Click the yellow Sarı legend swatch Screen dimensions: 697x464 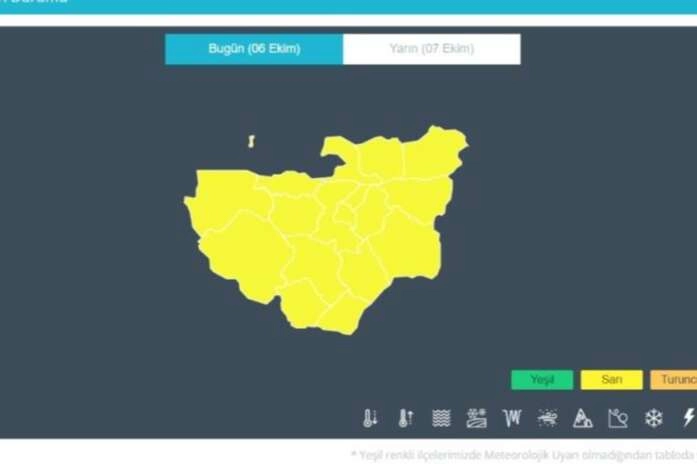coord(611,380)
